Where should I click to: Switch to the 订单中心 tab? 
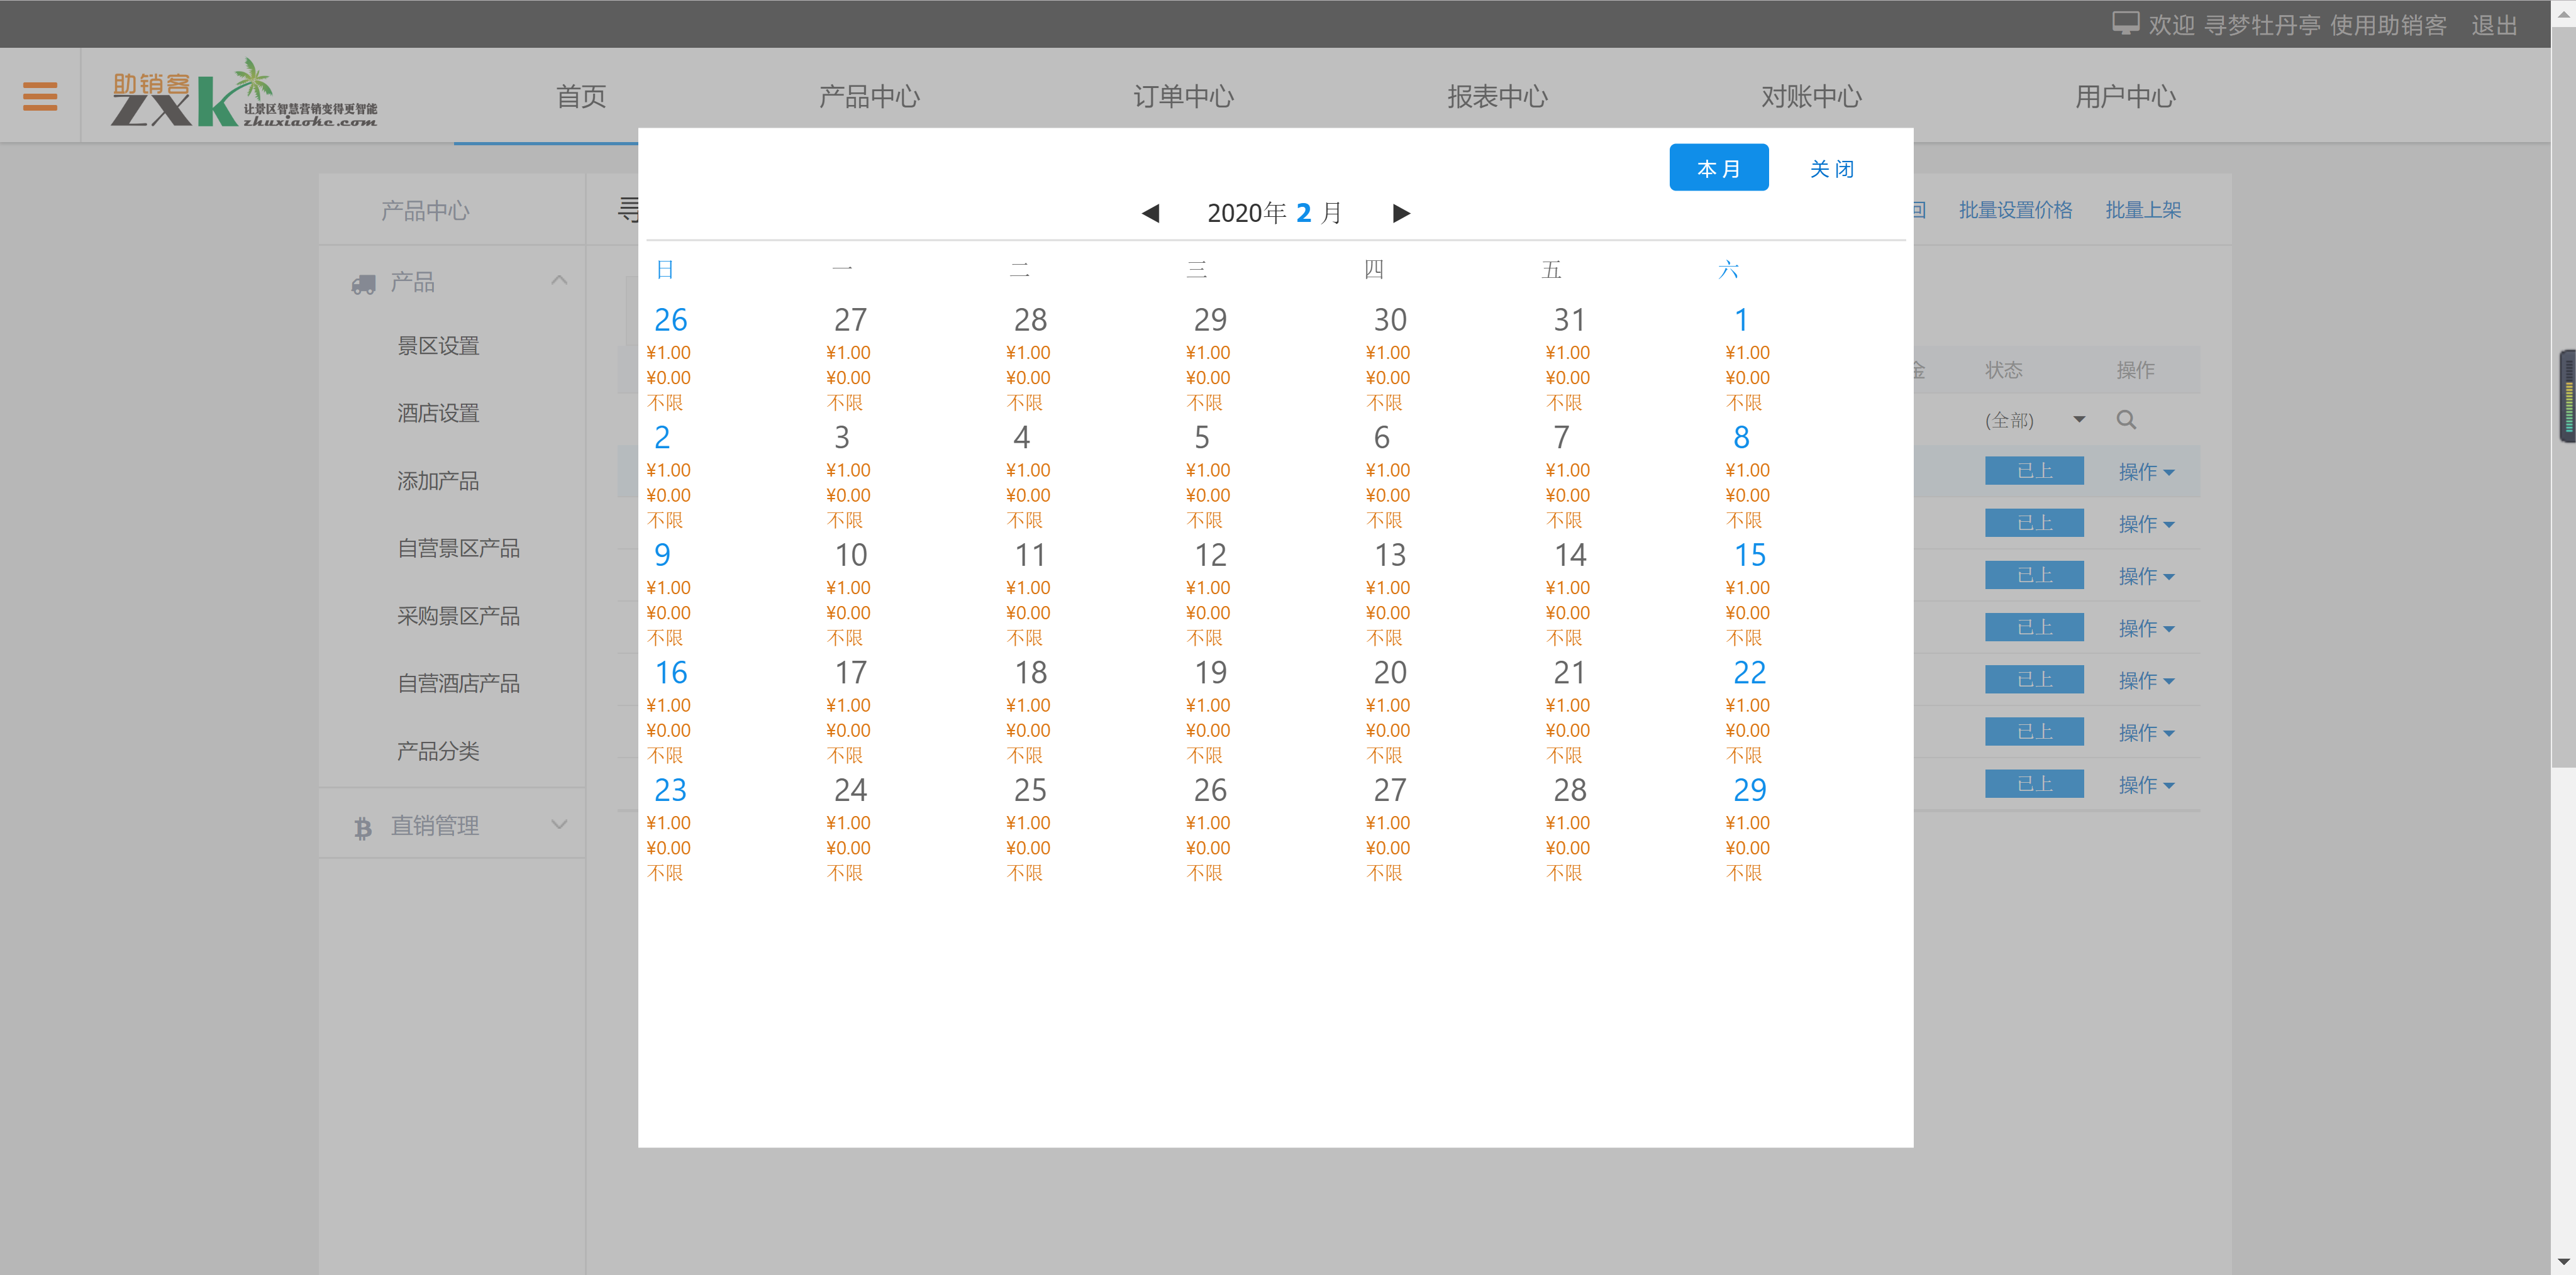coord(1184,96)
